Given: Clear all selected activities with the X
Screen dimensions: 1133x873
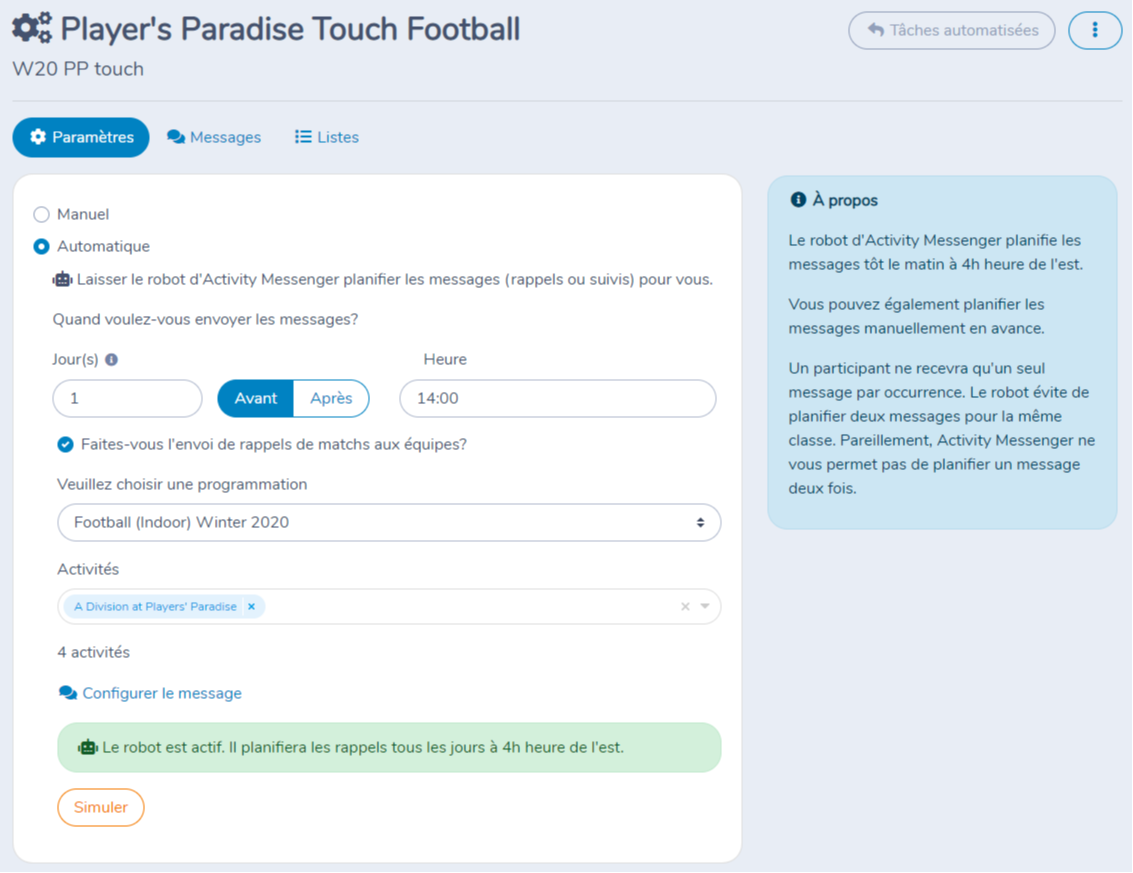Looking at the screenshot, I should (685, 606).
